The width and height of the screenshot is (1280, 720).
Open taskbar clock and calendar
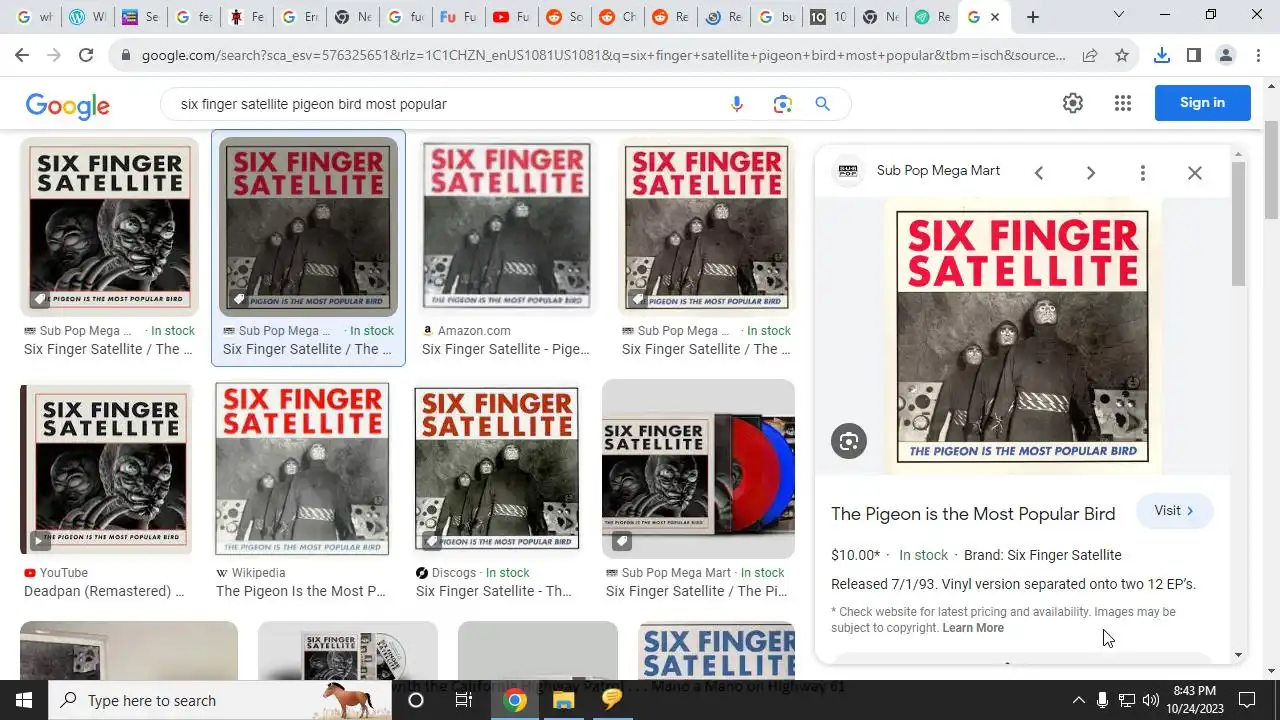pos(1194,700)
